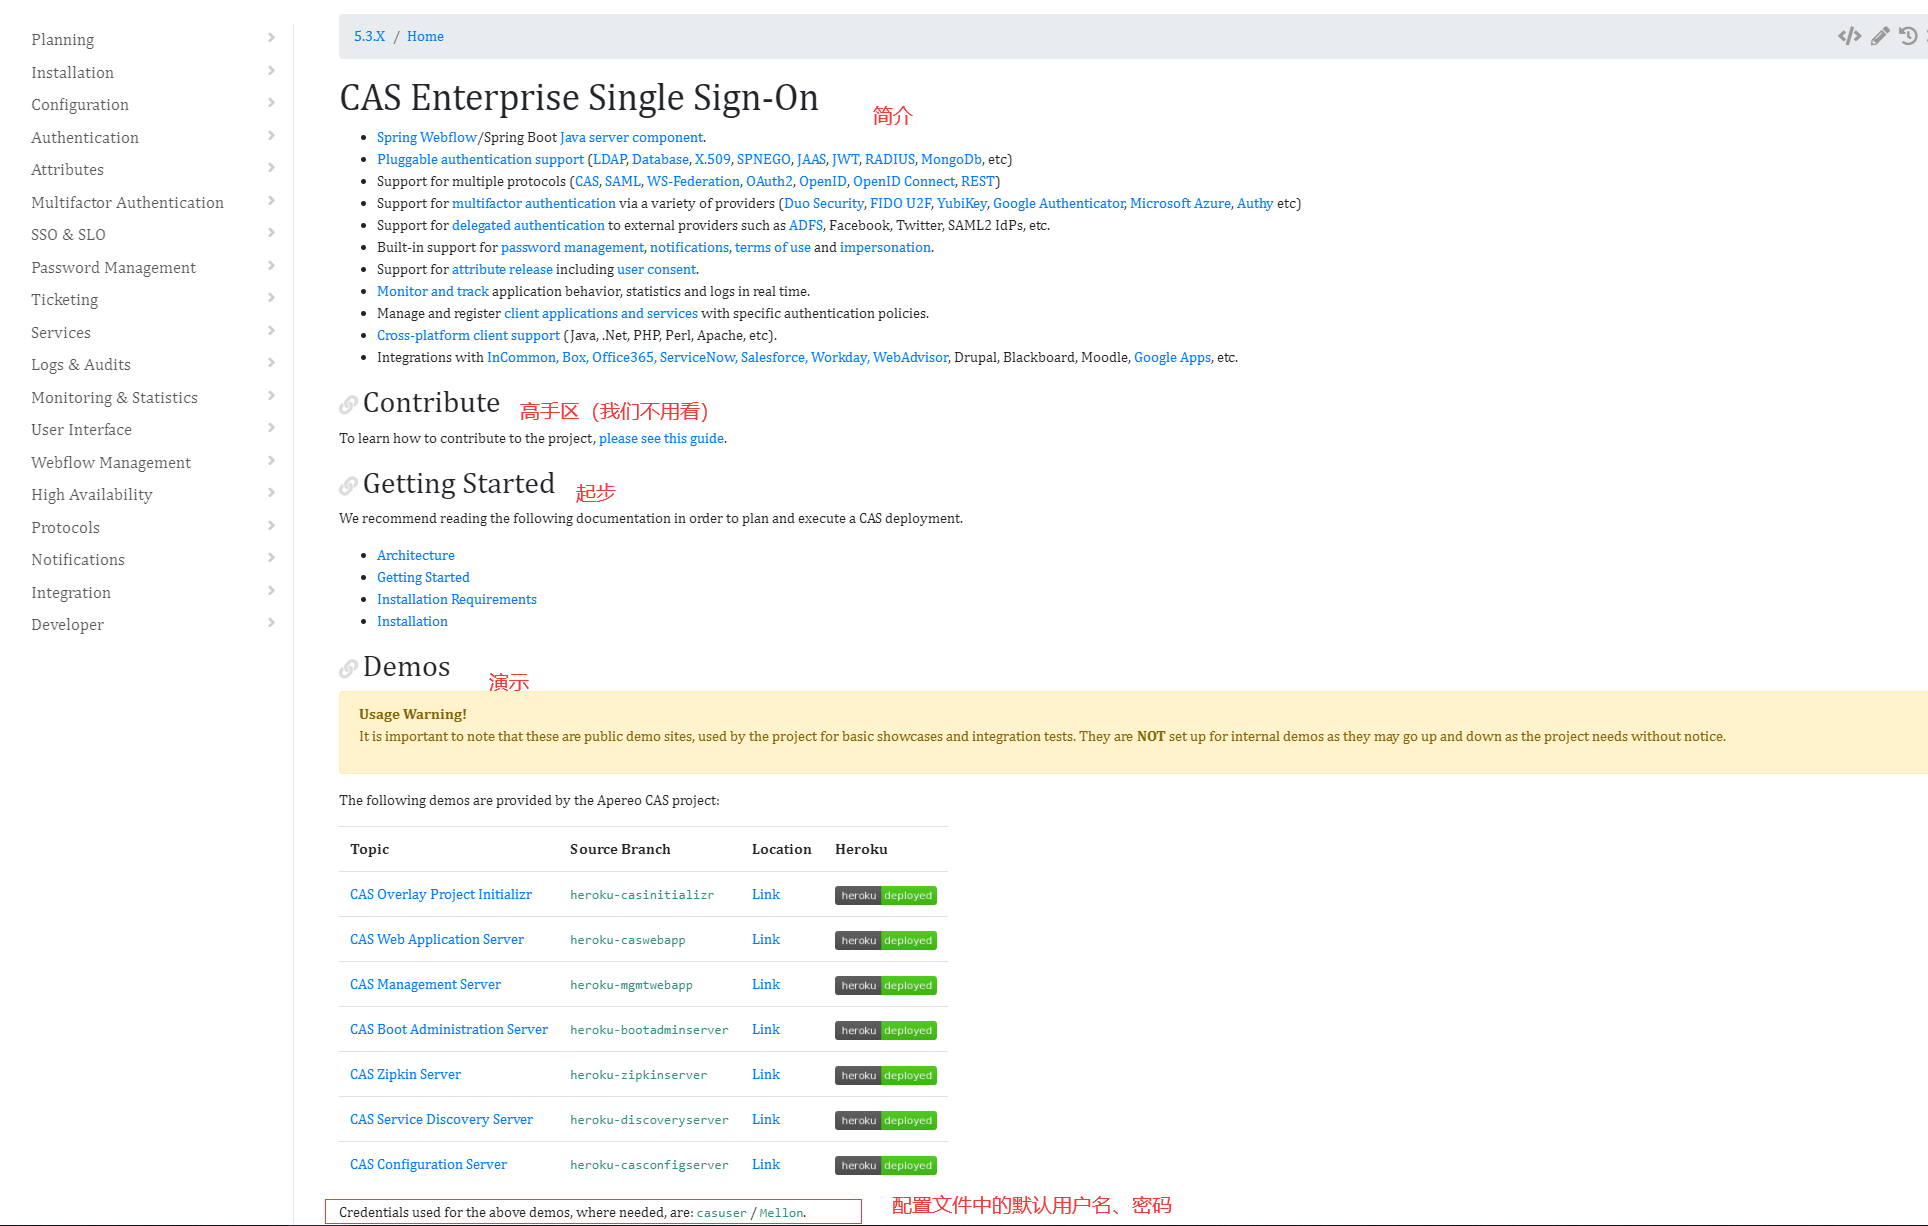Click the anchor link icon beside Getting Started
The height and width of the screenshot is (1226, 1928).
pyautogui.click(x=348, y=485)
